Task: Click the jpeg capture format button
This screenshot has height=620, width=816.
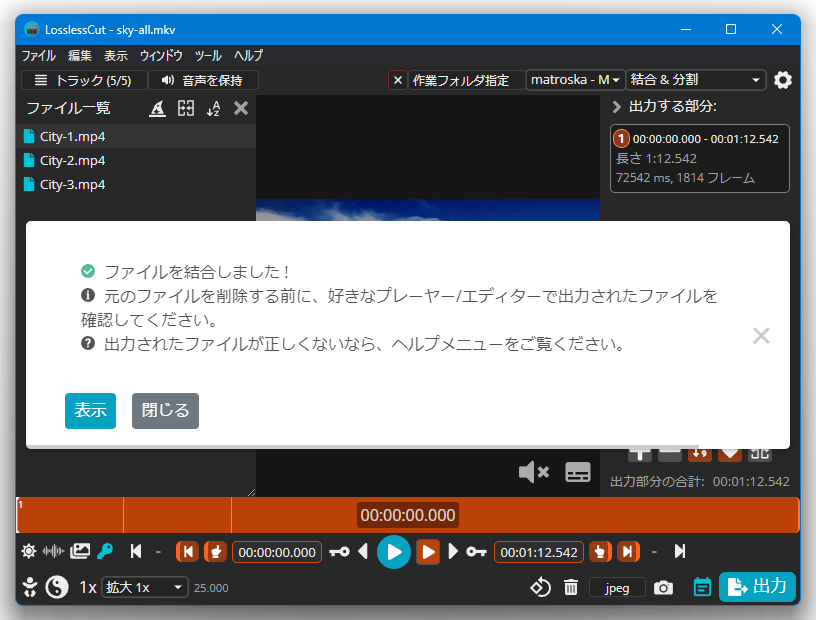Action: click(x=617, y=588)
